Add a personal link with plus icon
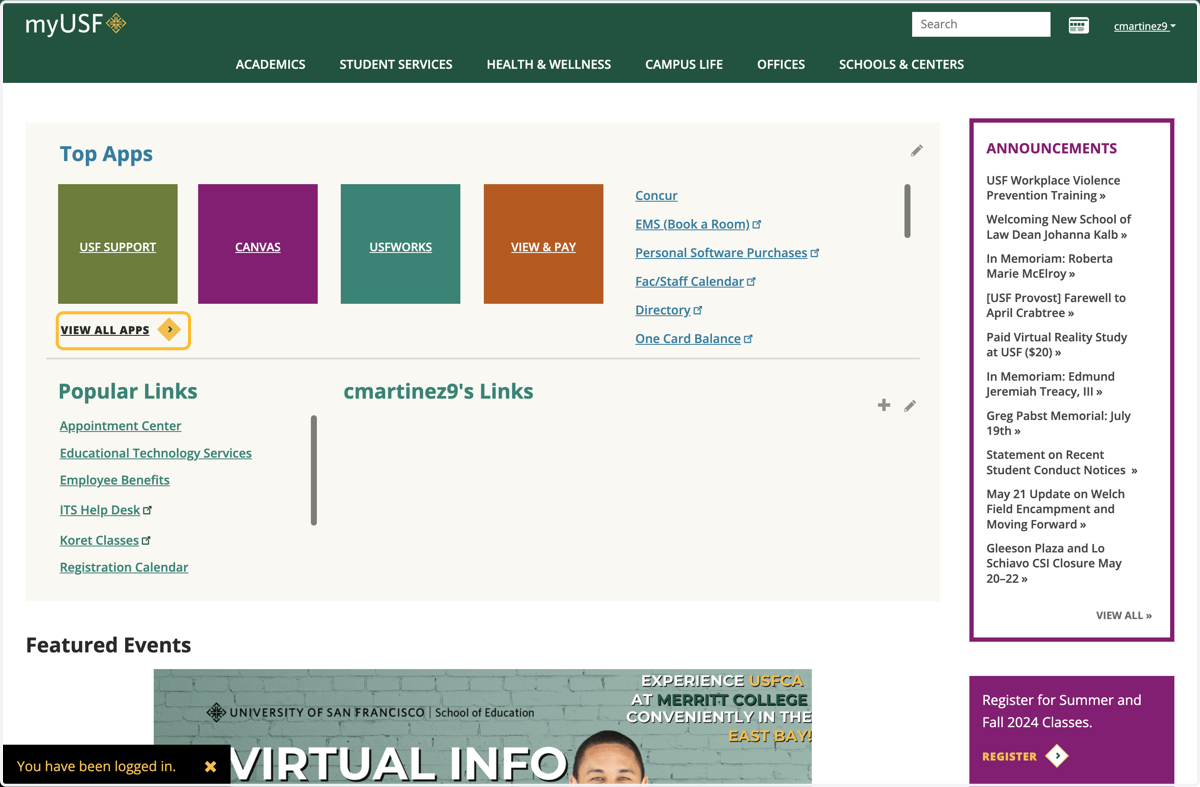This screenshot has width=1200, height=787. click(884, 405)
